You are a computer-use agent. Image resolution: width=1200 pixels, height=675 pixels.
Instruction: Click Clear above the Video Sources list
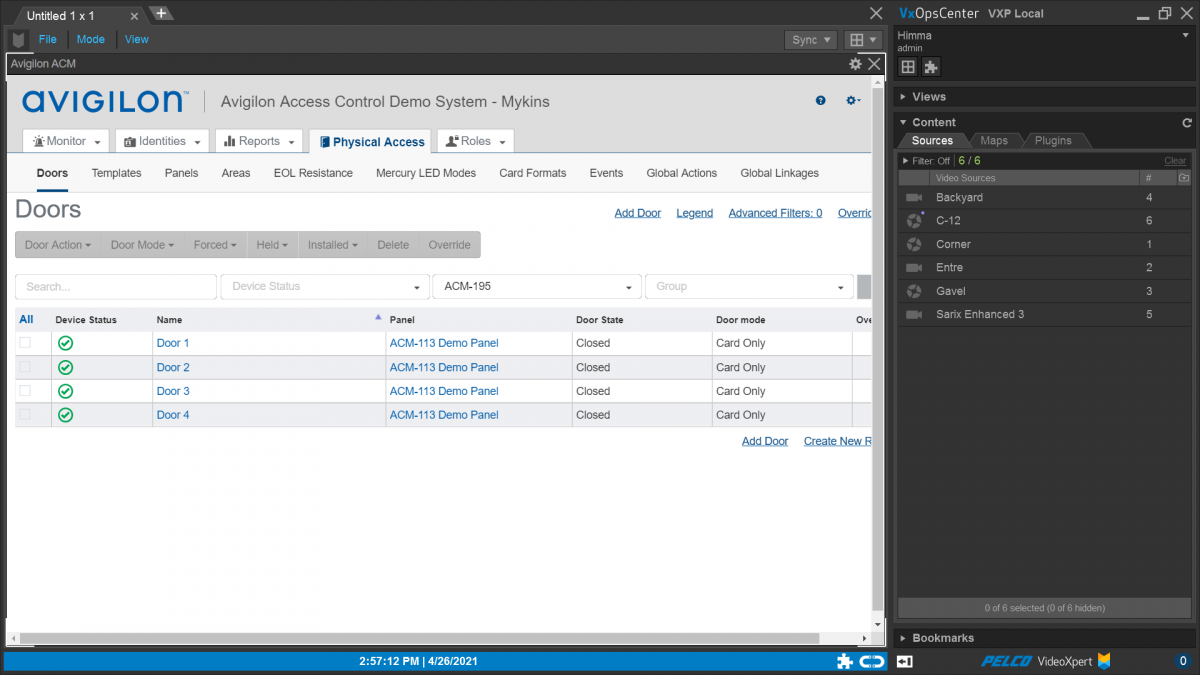[1175, 160]
